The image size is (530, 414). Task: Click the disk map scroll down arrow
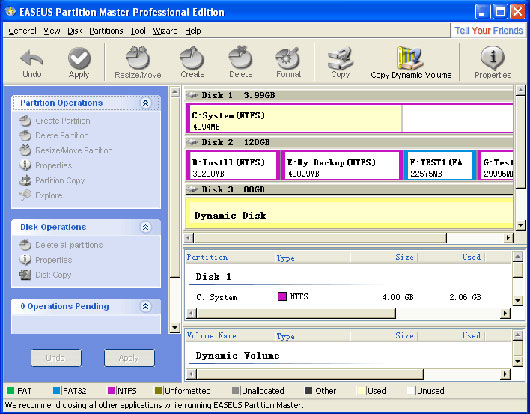521,225
